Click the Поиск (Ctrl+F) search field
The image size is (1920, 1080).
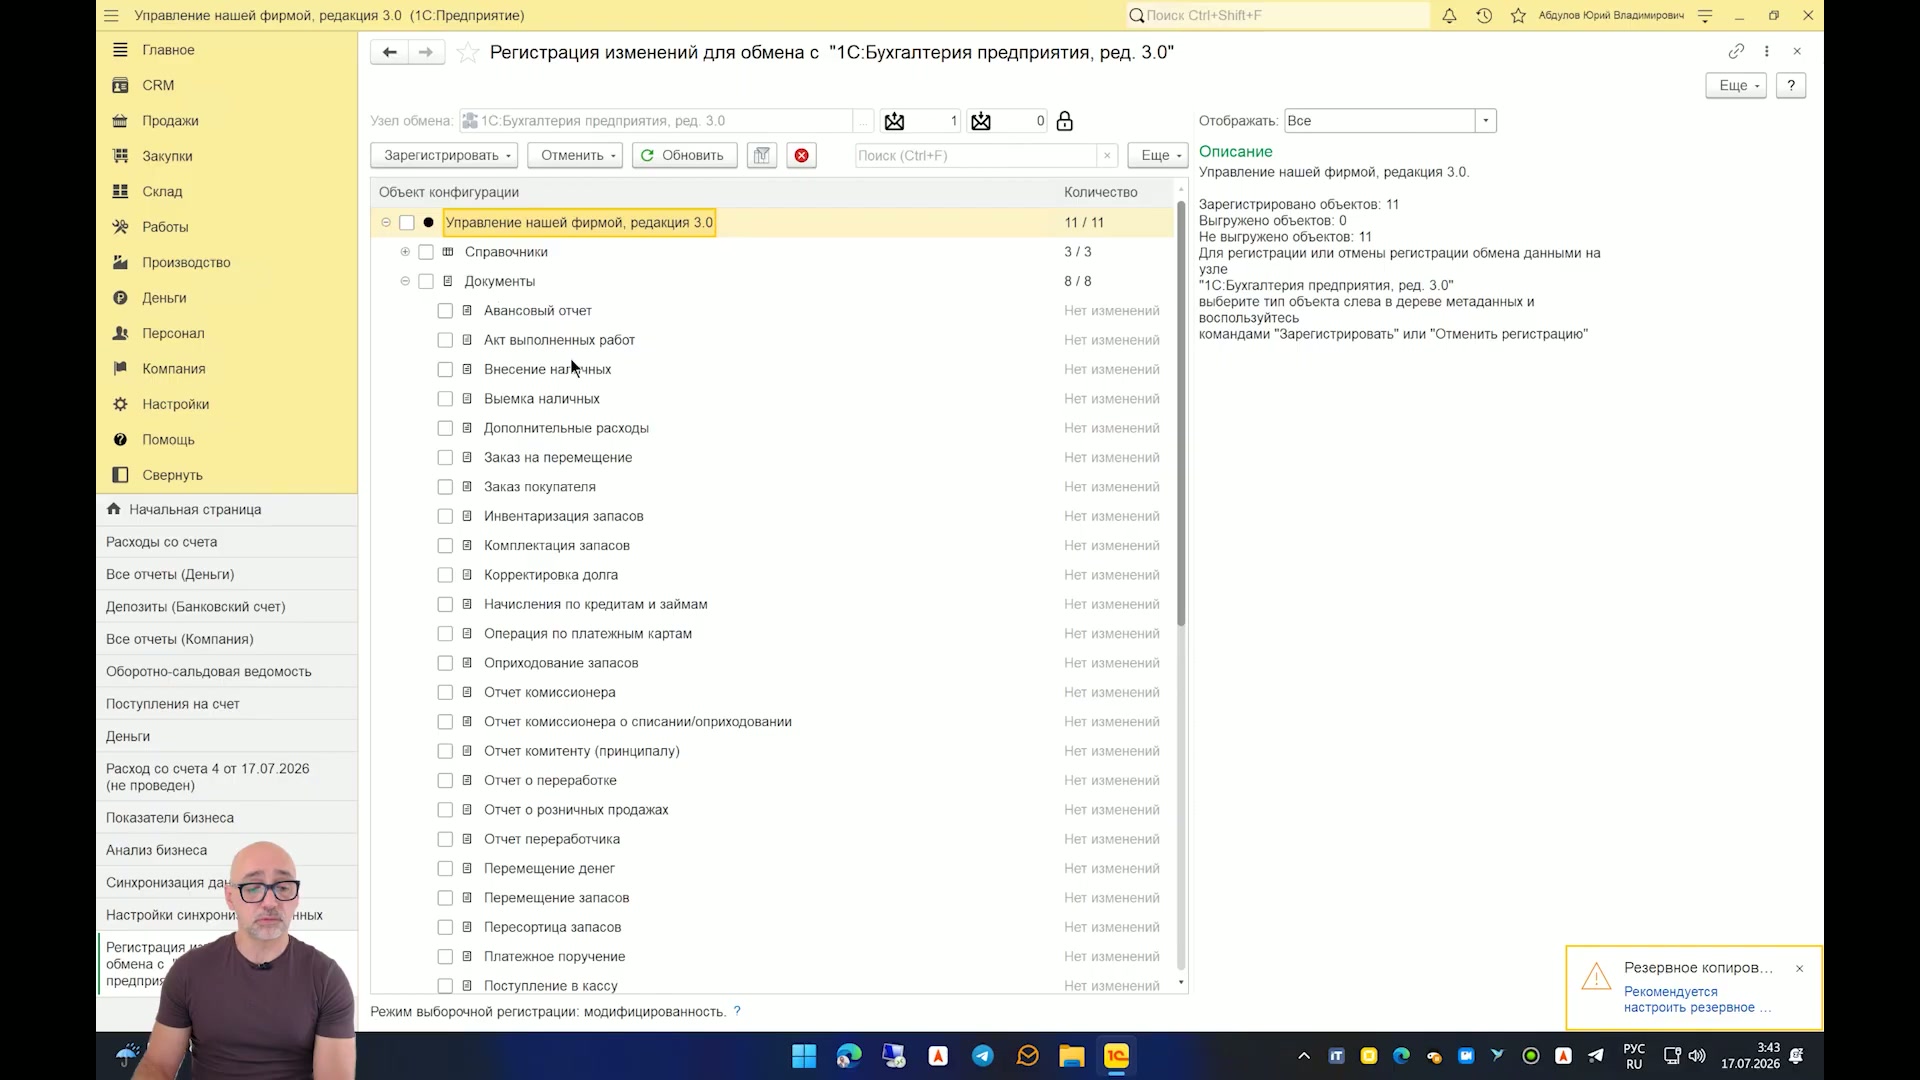point(976,155)
